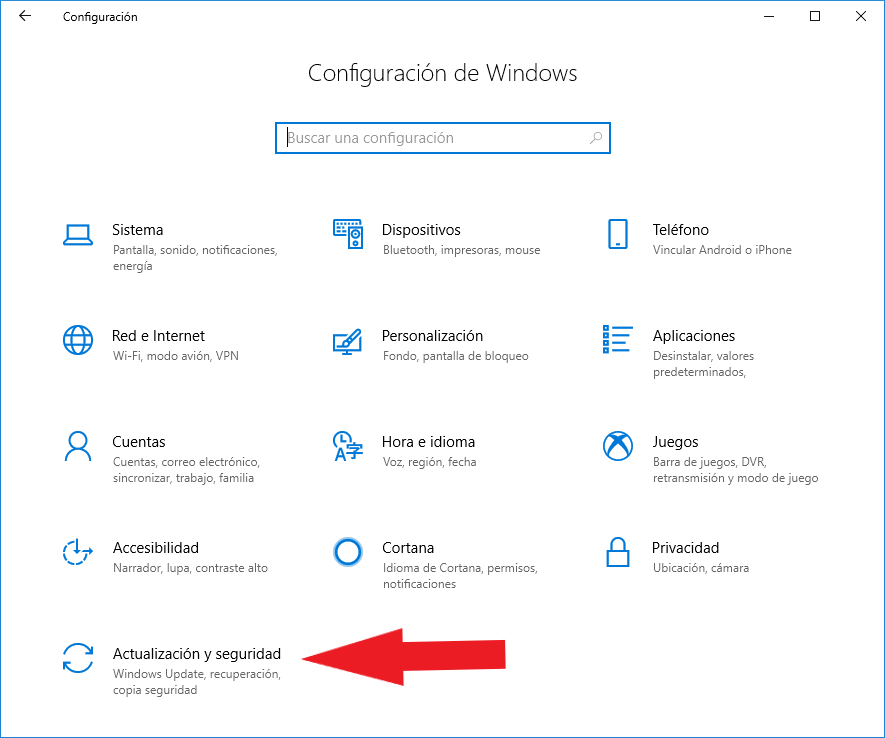Image resolution: width=885 pixels, height=738 pixels.
Task: Click the Personalización heading
Action: tap(432, 336)
